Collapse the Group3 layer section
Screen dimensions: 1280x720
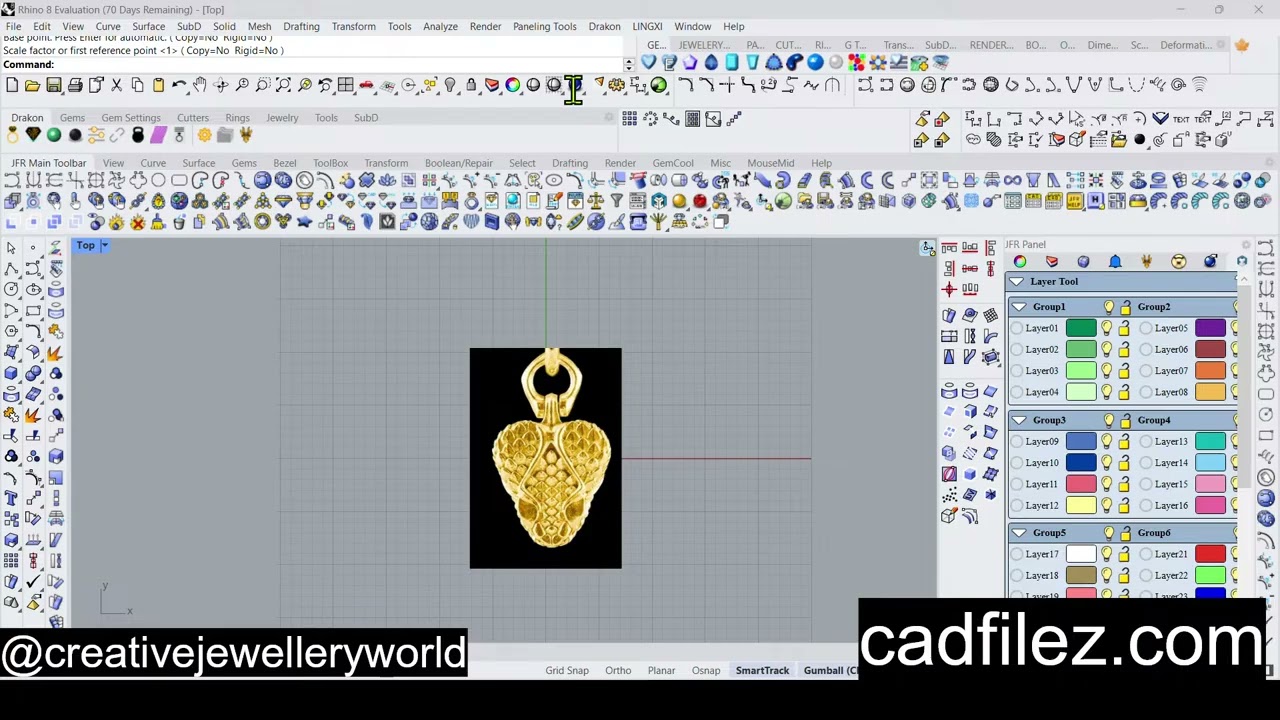coord(1018,421)
